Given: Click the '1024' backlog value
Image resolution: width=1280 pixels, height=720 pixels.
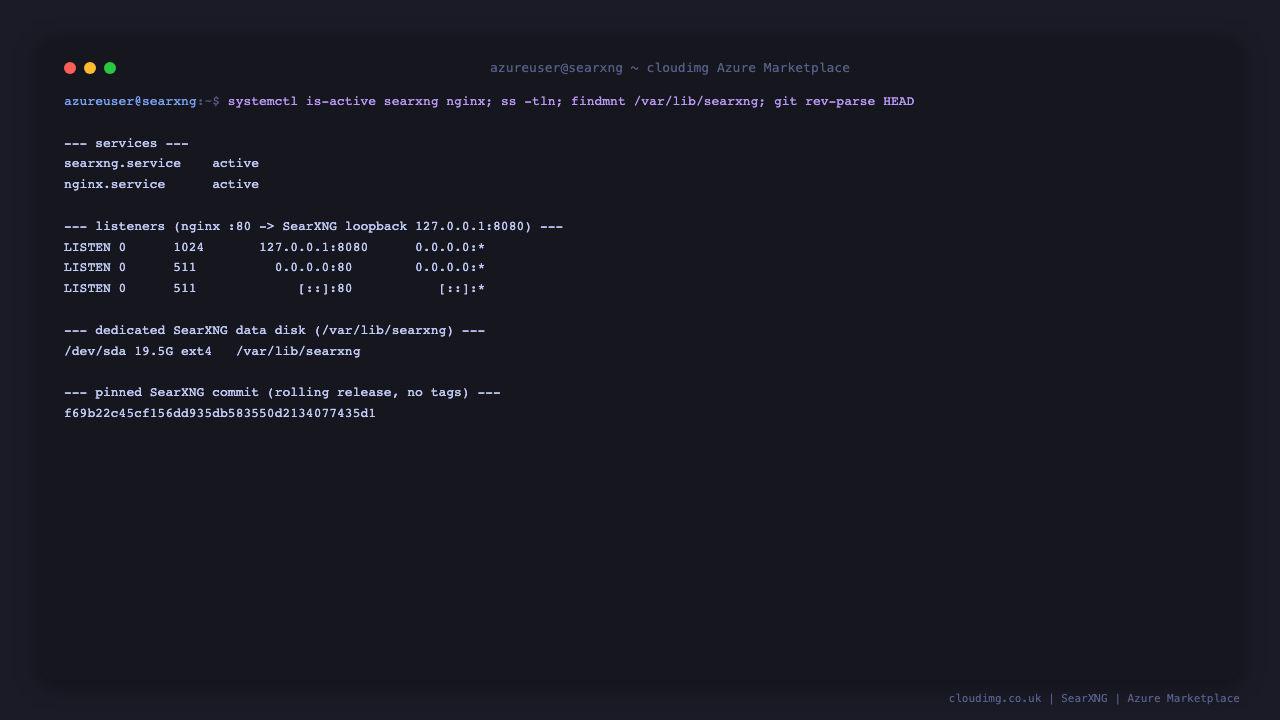Looking at the screenshot, I should click(x=188, y=248).
